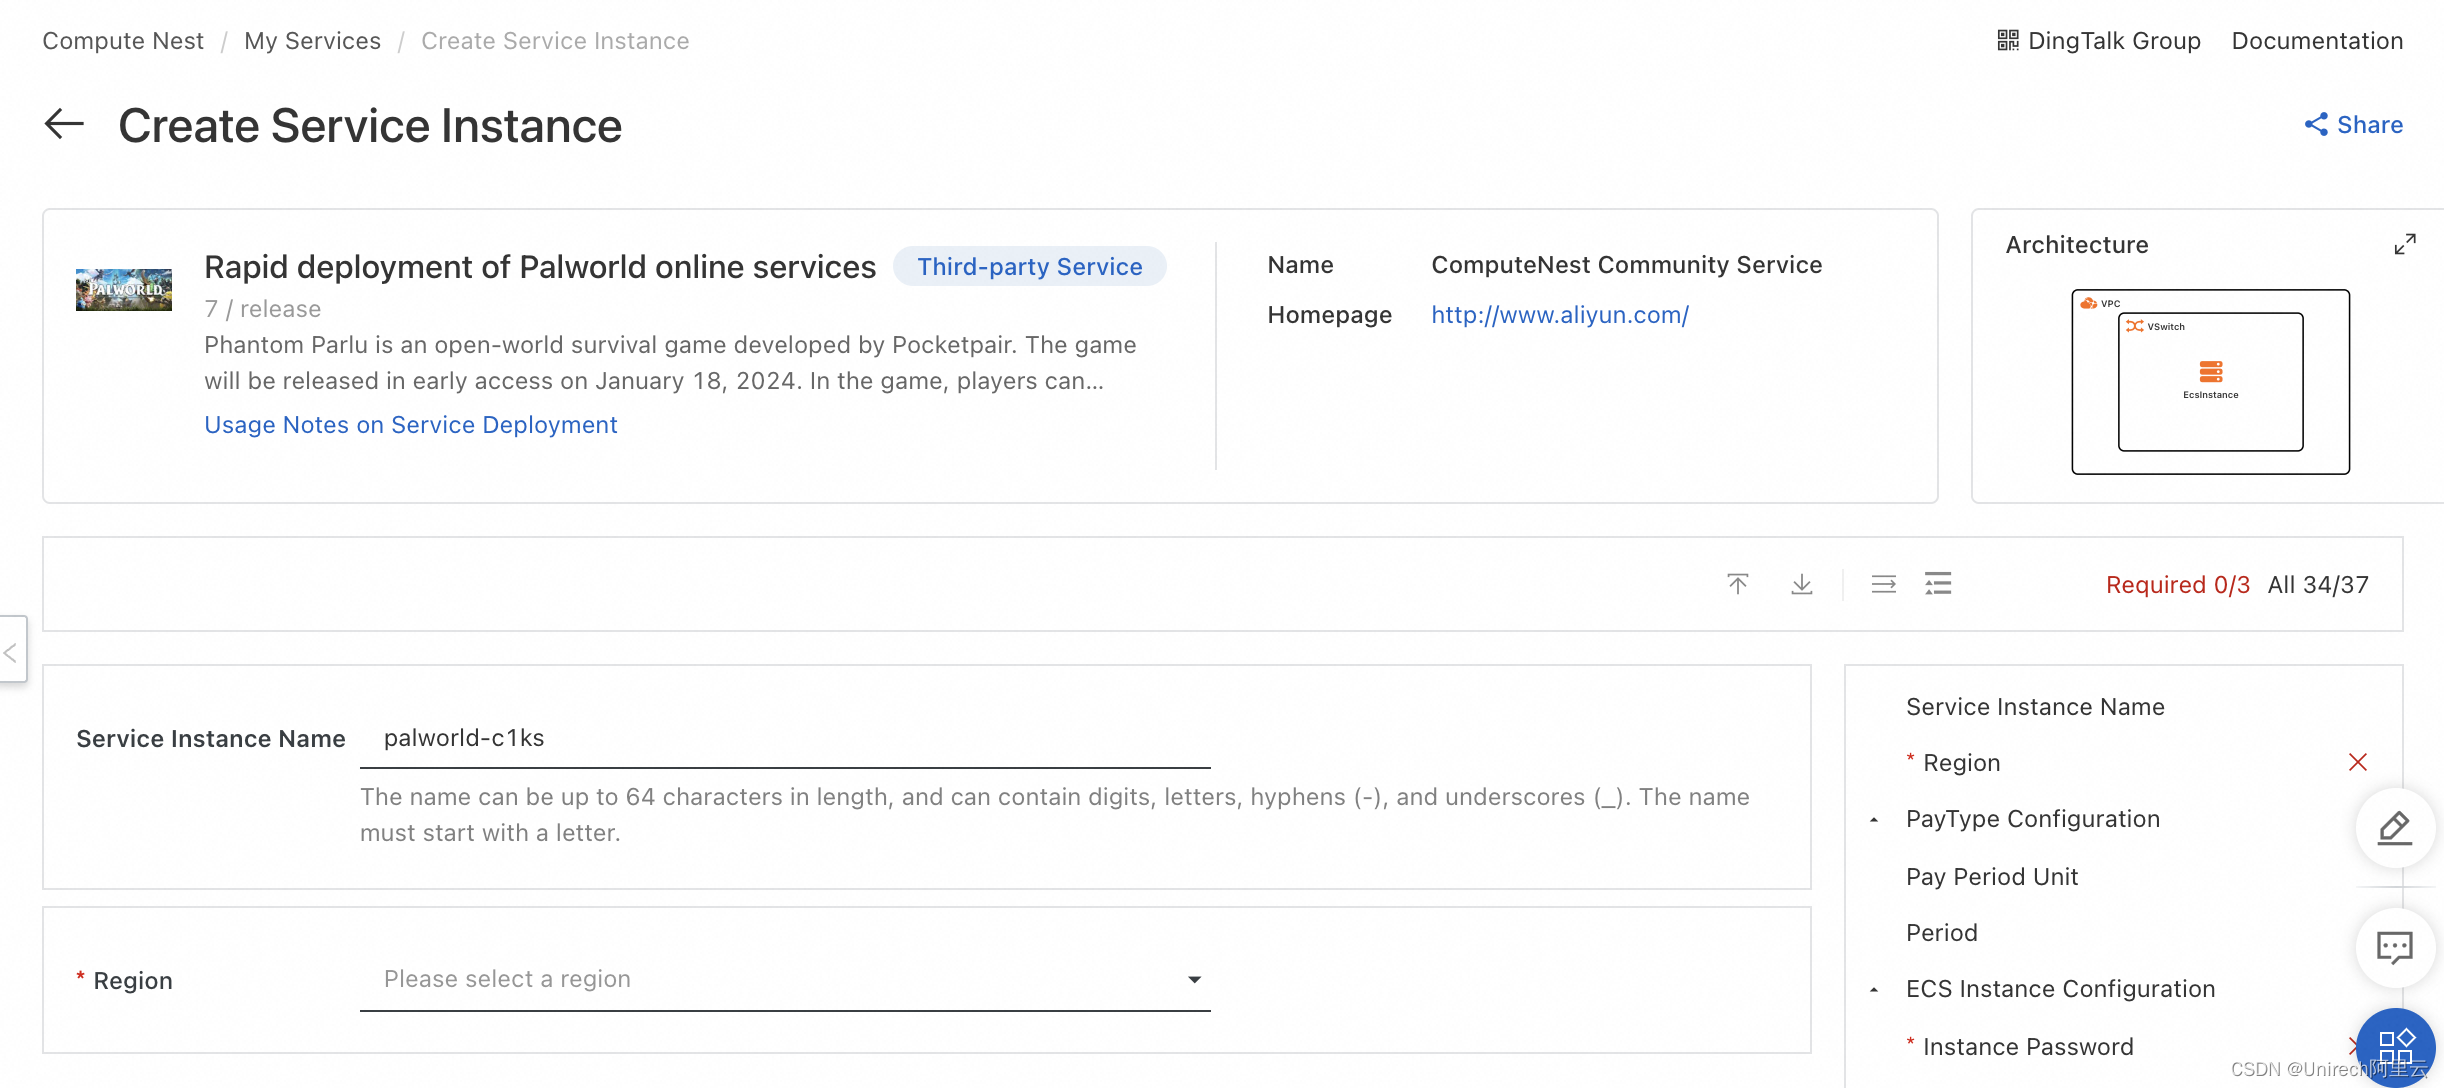Click 'Rapid deployment of Palworld online services' title

coord(540,267)
